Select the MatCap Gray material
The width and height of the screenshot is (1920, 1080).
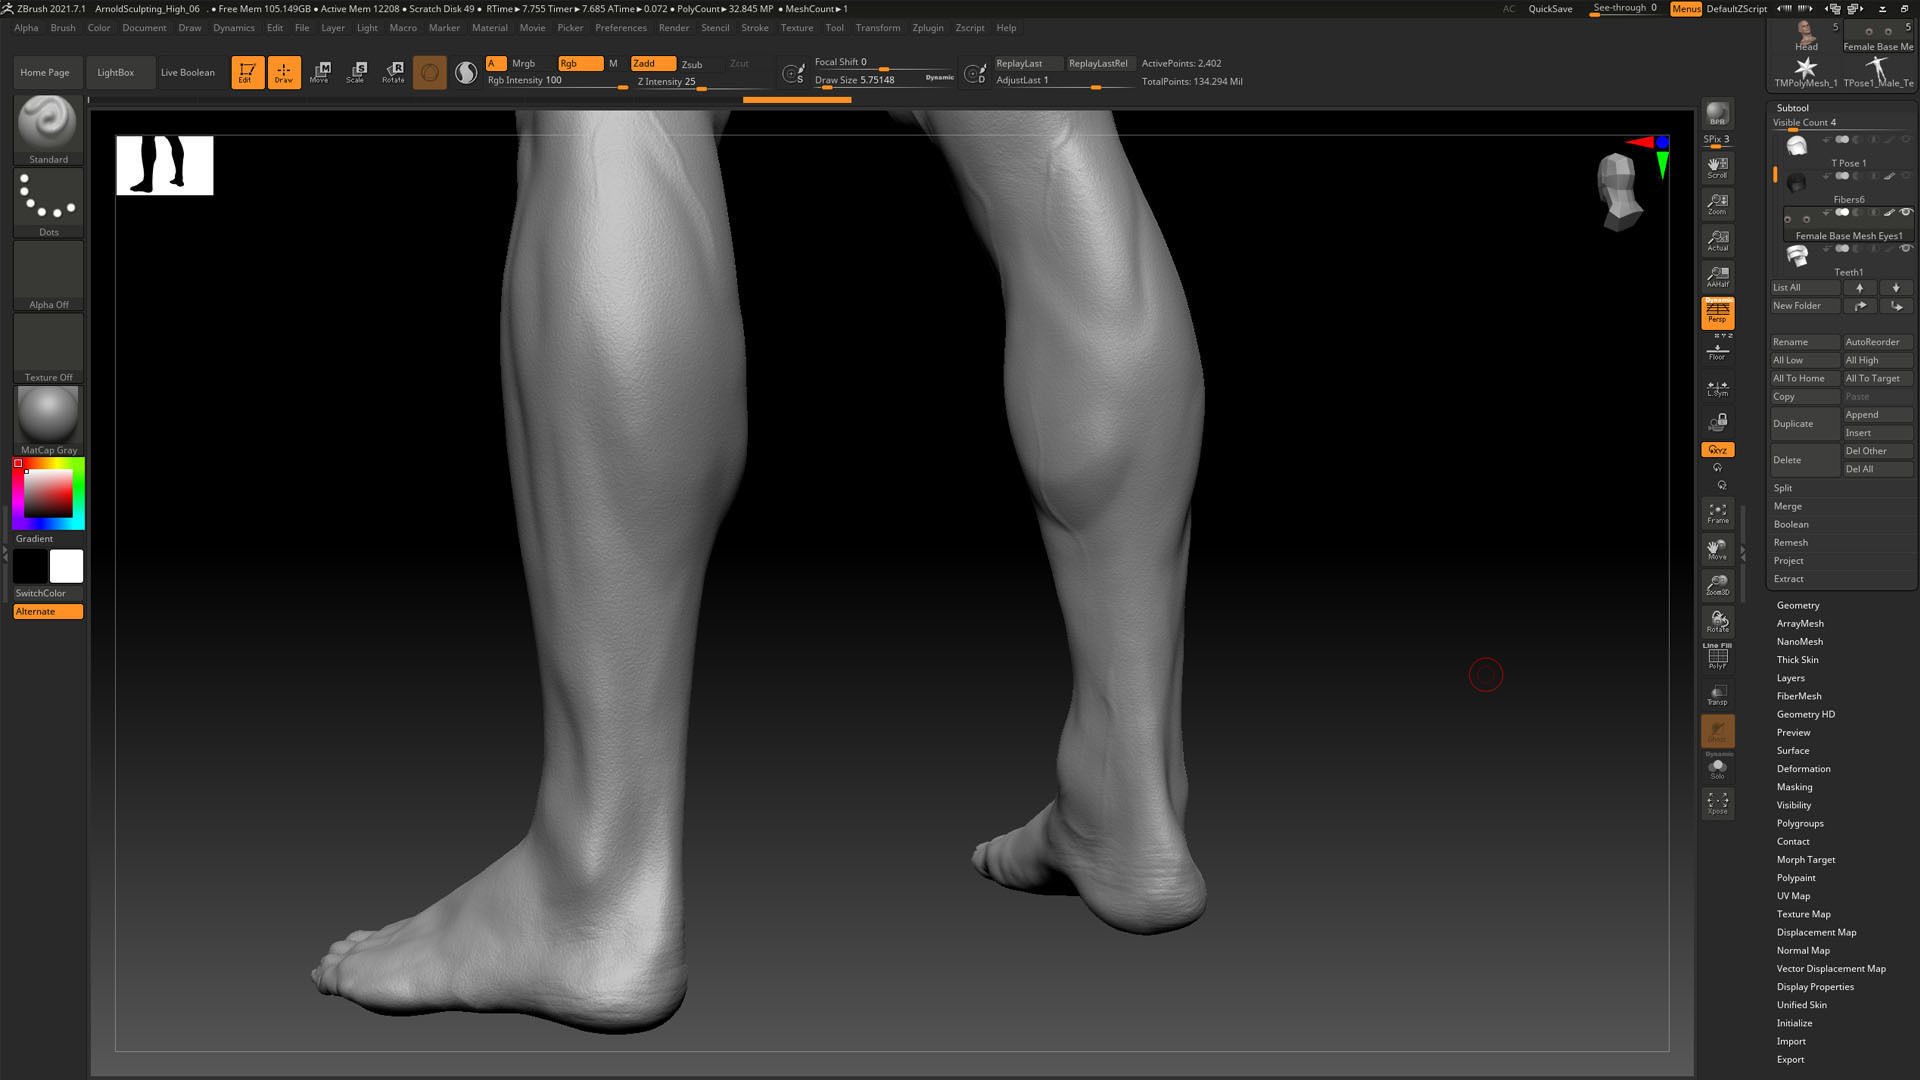pyautogui.click(x=46, y=413)
